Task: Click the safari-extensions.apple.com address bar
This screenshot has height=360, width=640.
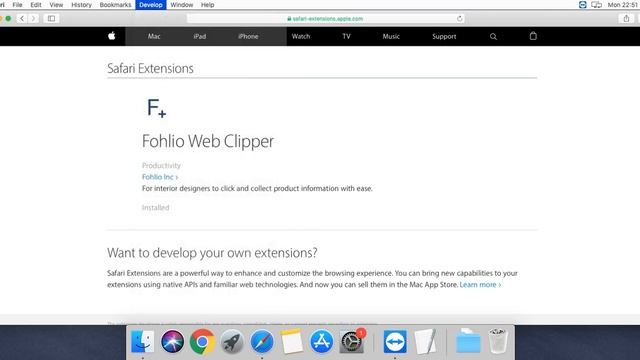Action: tap(325, 18)
